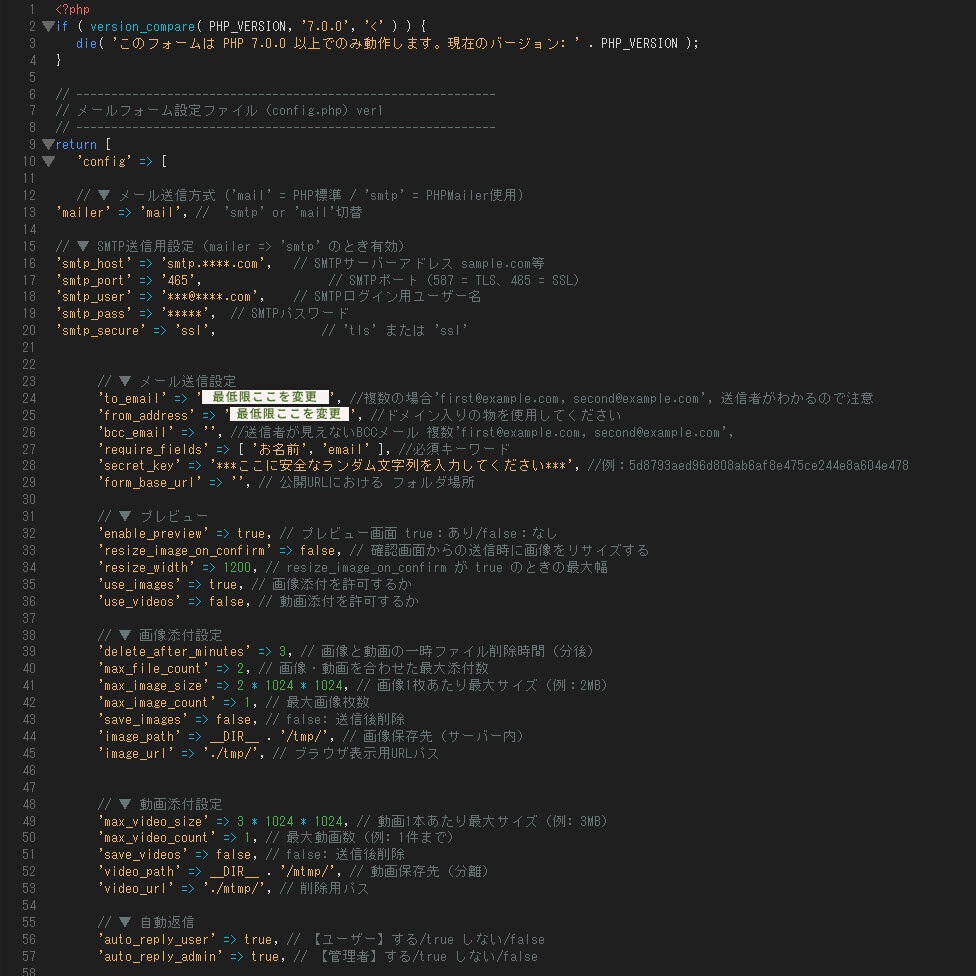Click the 'enable_preview' key
976x976 pixels.
coord(153,533)
